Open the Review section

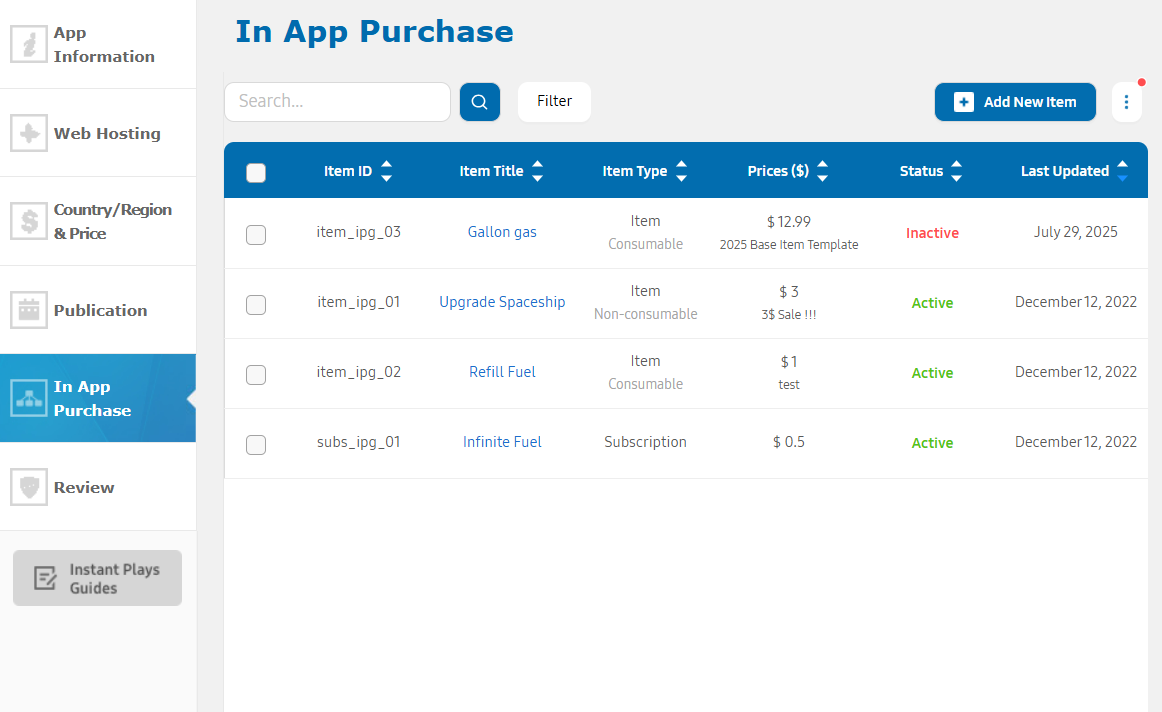pos(98,487)
